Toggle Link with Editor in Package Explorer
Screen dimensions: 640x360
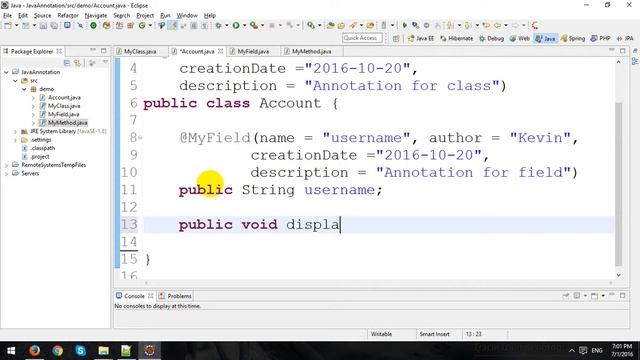coord(77,63)
